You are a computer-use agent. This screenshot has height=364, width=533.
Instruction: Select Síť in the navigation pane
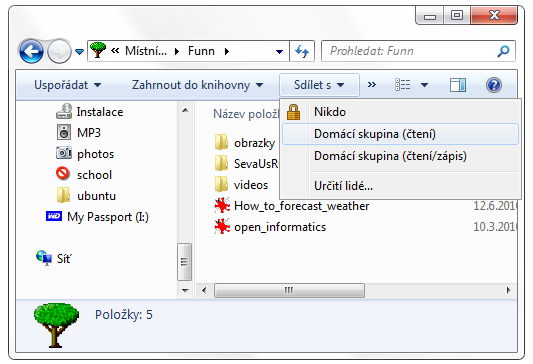64,259
